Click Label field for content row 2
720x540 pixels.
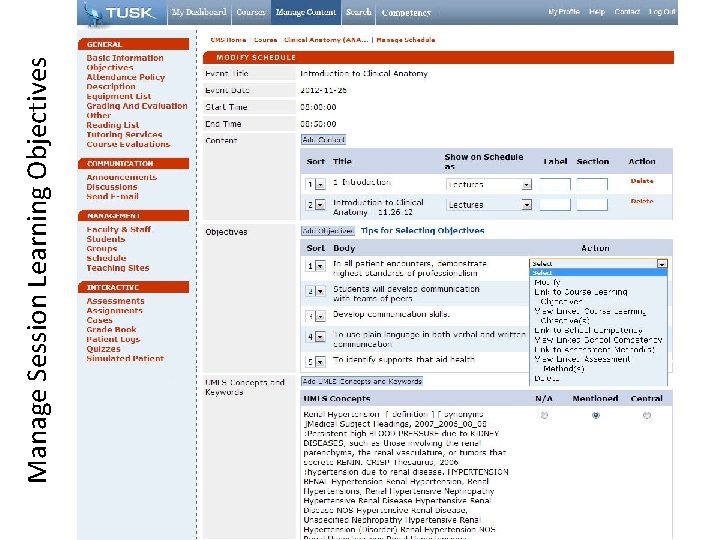[x=555, y=204]
